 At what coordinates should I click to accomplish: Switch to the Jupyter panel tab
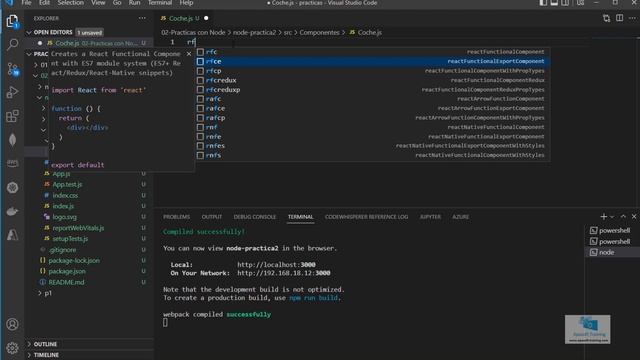point(430,217)
